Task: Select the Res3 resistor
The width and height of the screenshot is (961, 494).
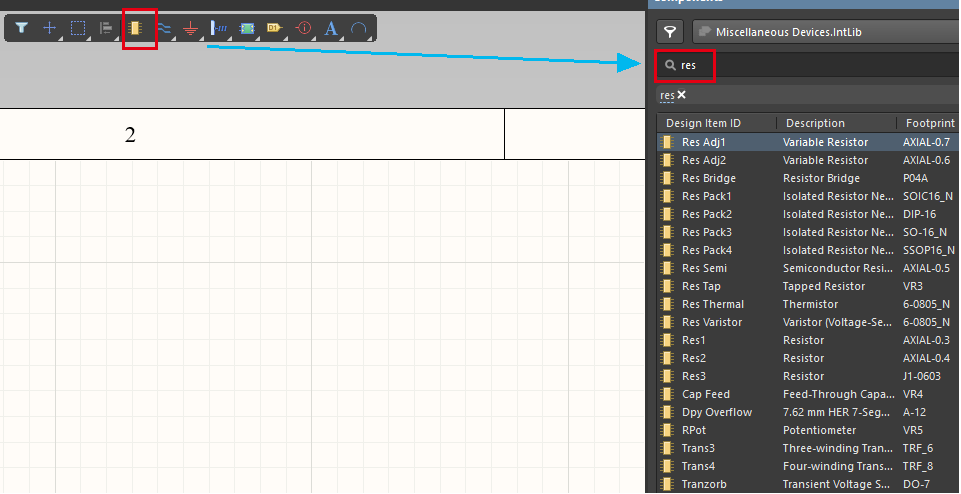Action: point(809,376)
